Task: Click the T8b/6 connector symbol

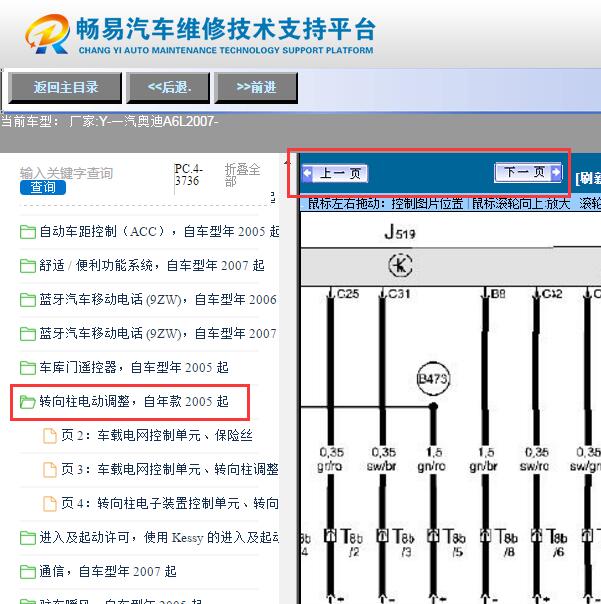Action: [x=537, y=535]
